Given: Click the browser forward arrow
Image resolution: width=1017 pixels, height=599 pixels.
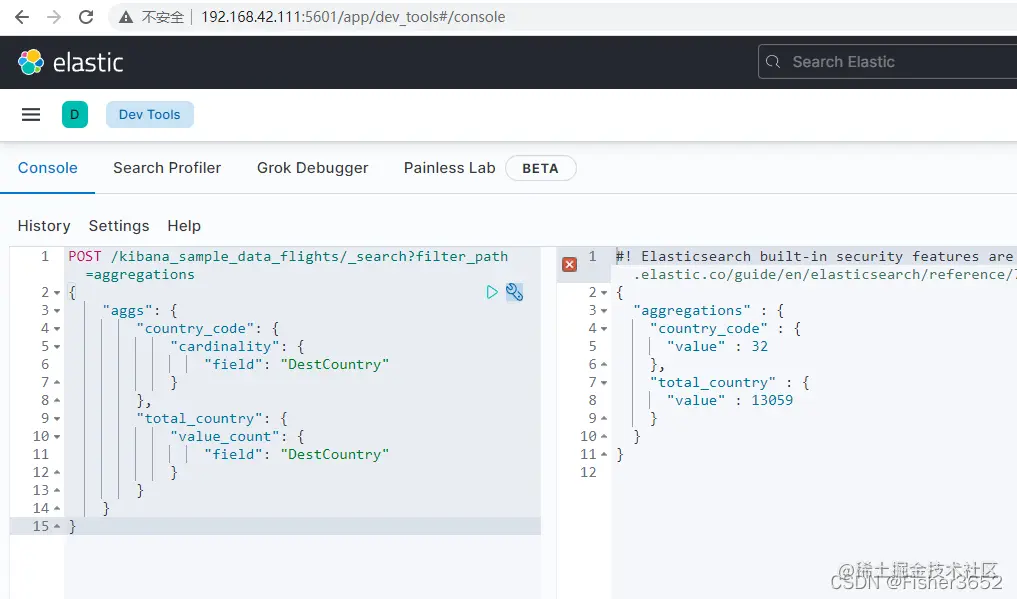Looking at the screenshot, I should [54, 17].
